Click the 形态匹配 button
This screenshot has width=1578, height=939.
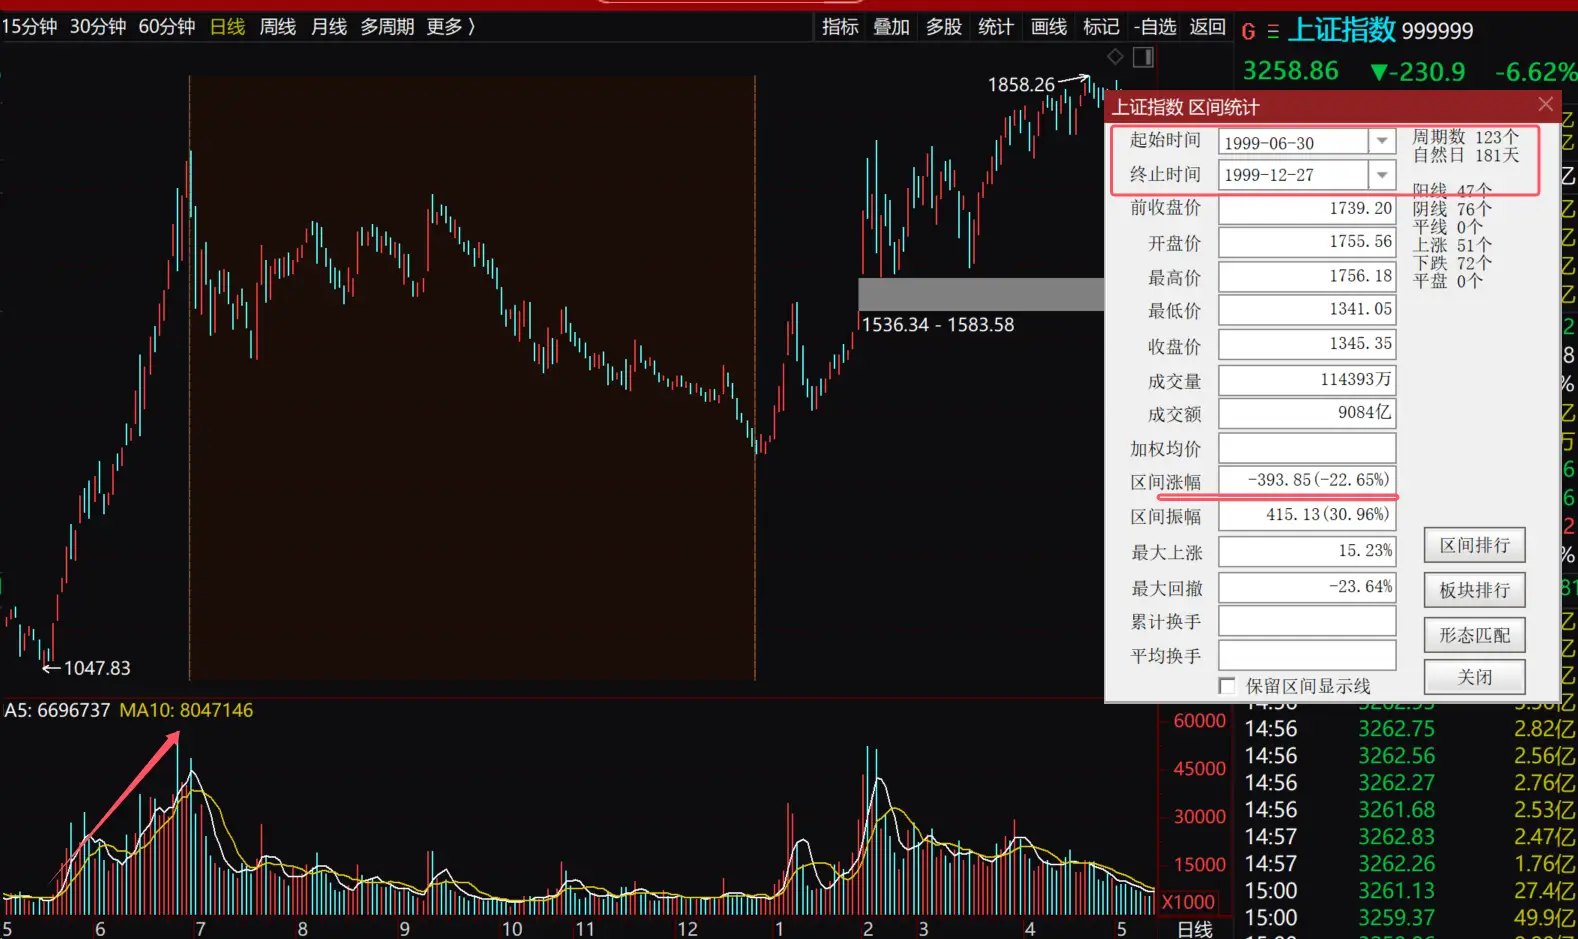click(1475, 635)
